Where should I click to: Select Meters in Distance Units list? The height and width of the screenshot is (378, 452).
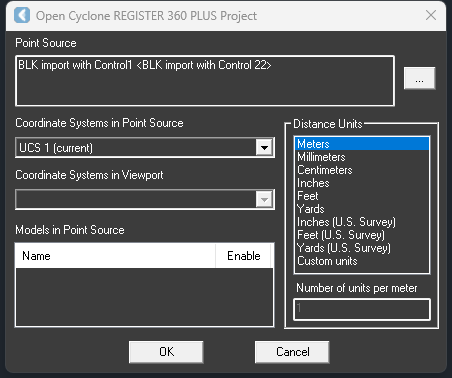(x=362, y=144)
